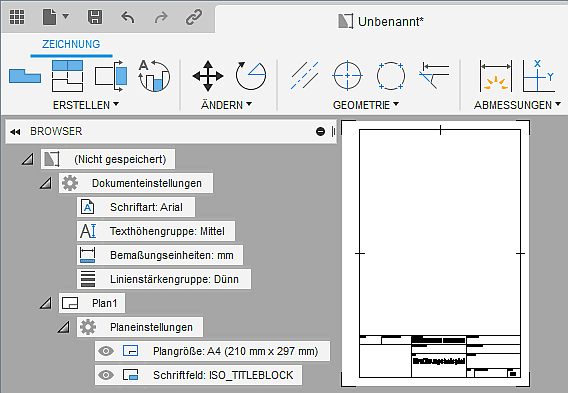This screenshot has height=393, width=568.
Task: Select the Ordinate Dimension X-Y icon
Action: click(x=538, y=76)
